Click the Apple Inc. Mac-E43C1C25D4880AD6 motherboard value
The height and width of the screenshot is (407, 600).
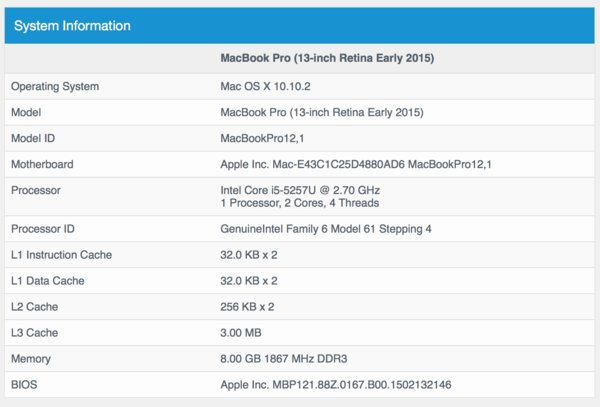pyautogui.click(x=356, y=164)
